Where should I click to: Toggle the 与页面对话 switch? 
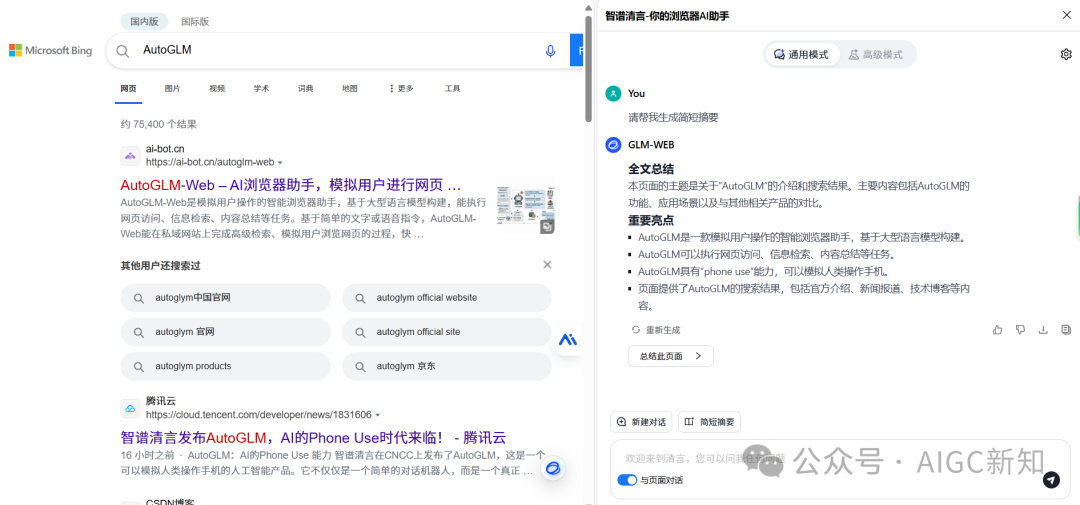click(x=627, y=480)
